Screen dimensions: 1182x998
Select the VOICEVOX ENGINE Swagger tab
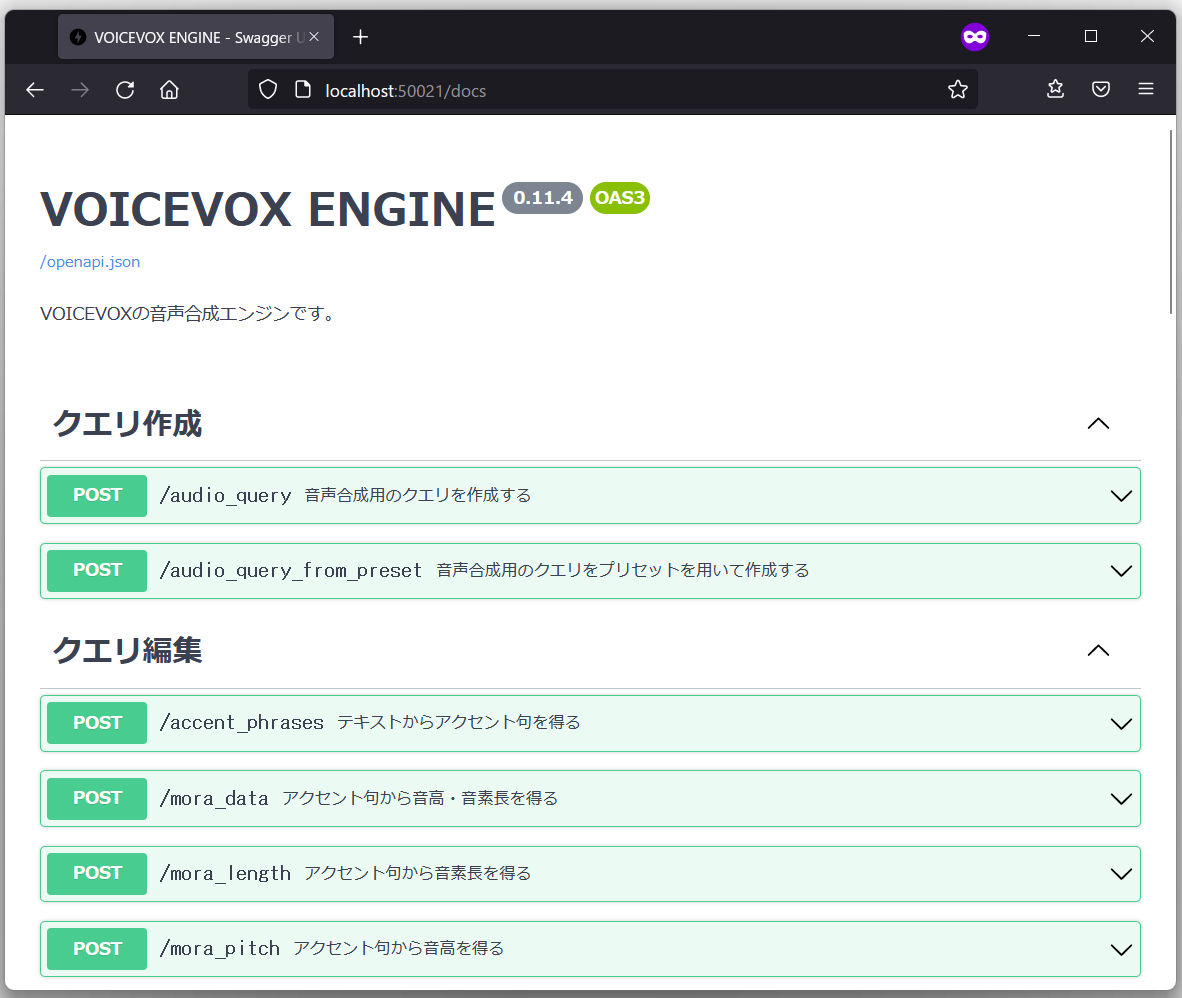click(196, 37)
